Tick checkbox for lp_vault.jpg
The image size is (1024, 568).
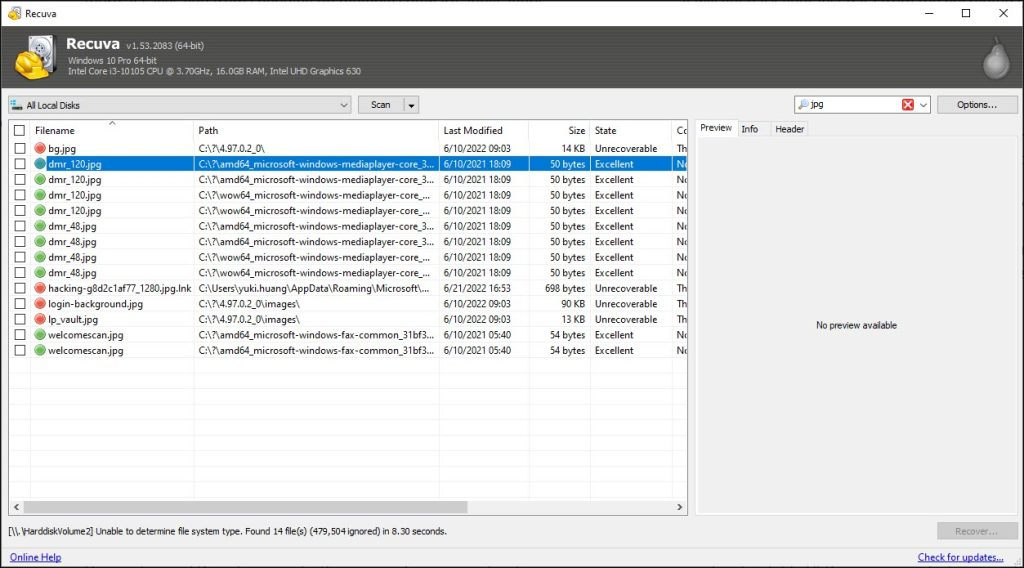coord(20,319)
